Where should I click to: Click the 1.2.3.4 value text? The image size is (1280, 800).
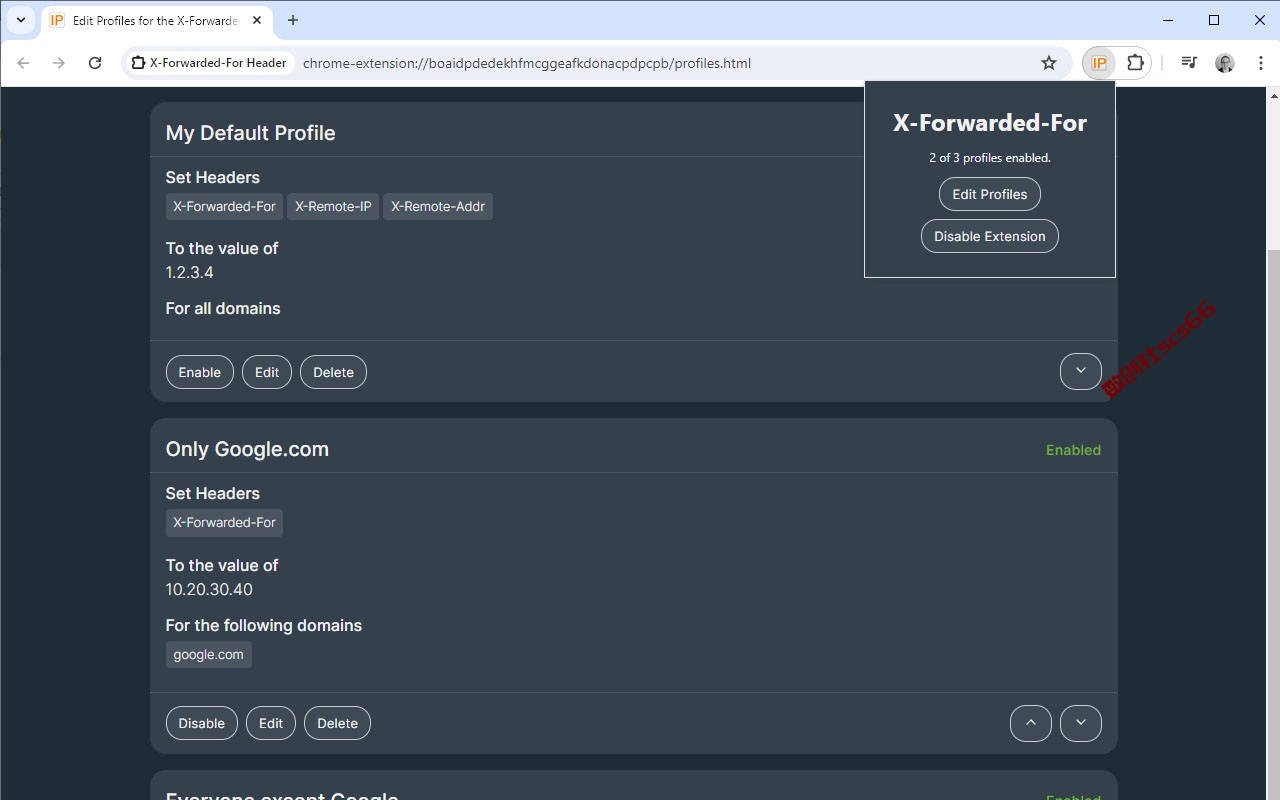click(x=190, y=272)
